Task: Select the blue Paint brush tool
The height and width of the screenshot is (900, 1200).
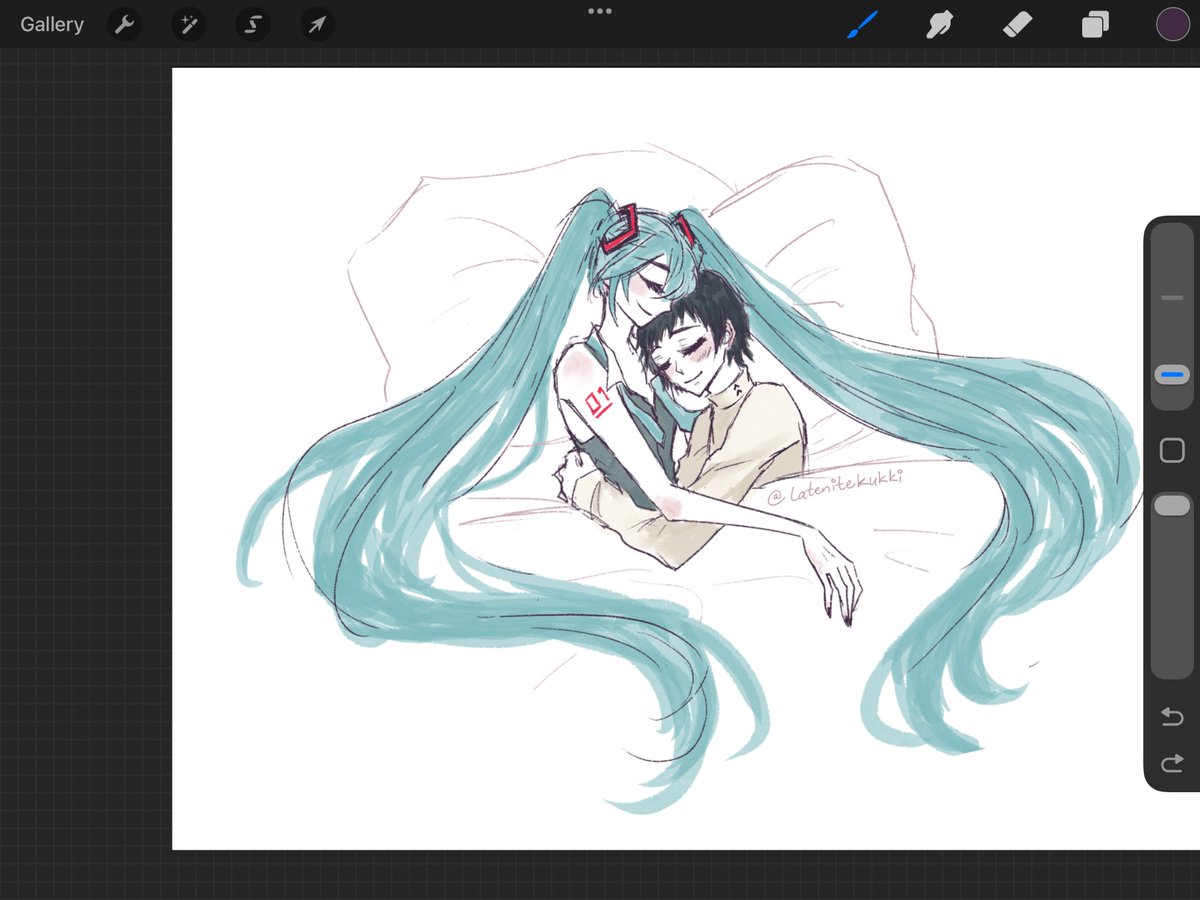Action: coord(862,25)
